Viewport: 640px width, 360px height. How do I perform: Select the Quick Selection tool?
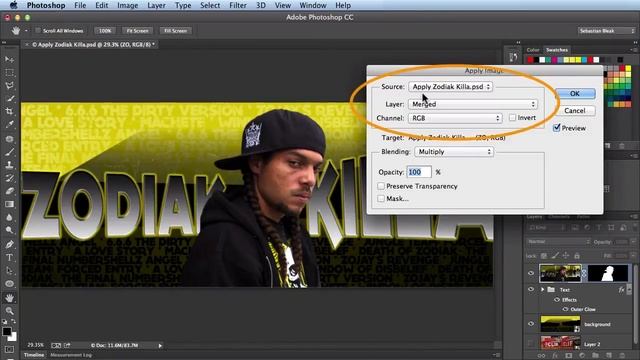coord(9,99)
